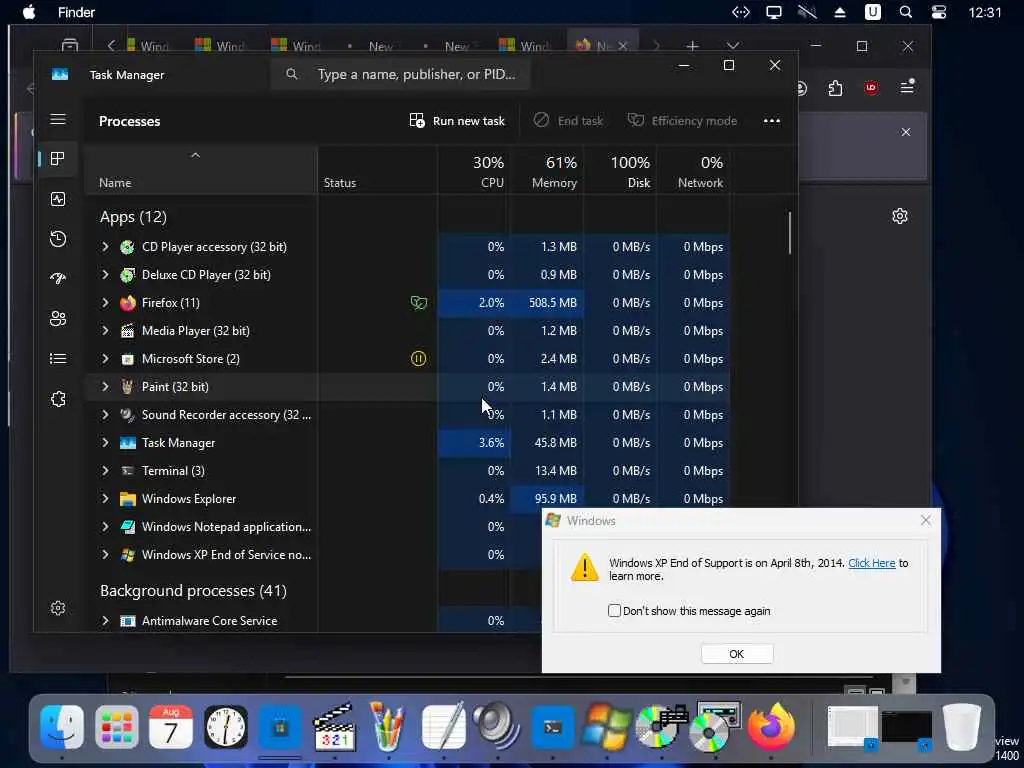Open Performance page in Task Manager sidebar
1024x768 pixels.
(x=58, y=199)
